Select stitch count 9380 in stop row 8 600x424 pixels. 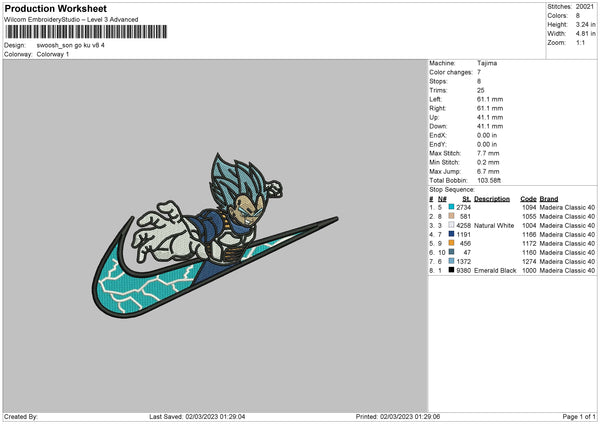point(464,271)
